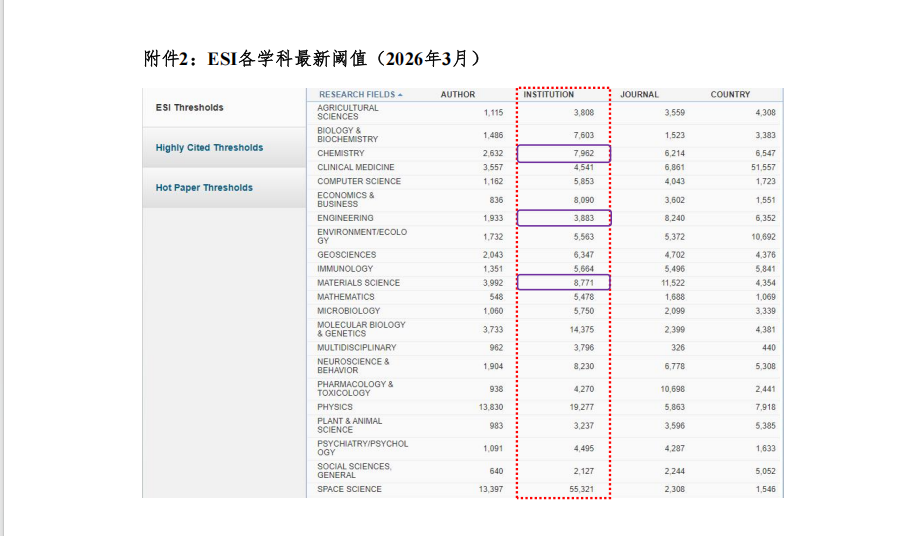Select the ENGINEERING institution value 3,883
This screenshot has width=918, height=536.
pos(584,218)
